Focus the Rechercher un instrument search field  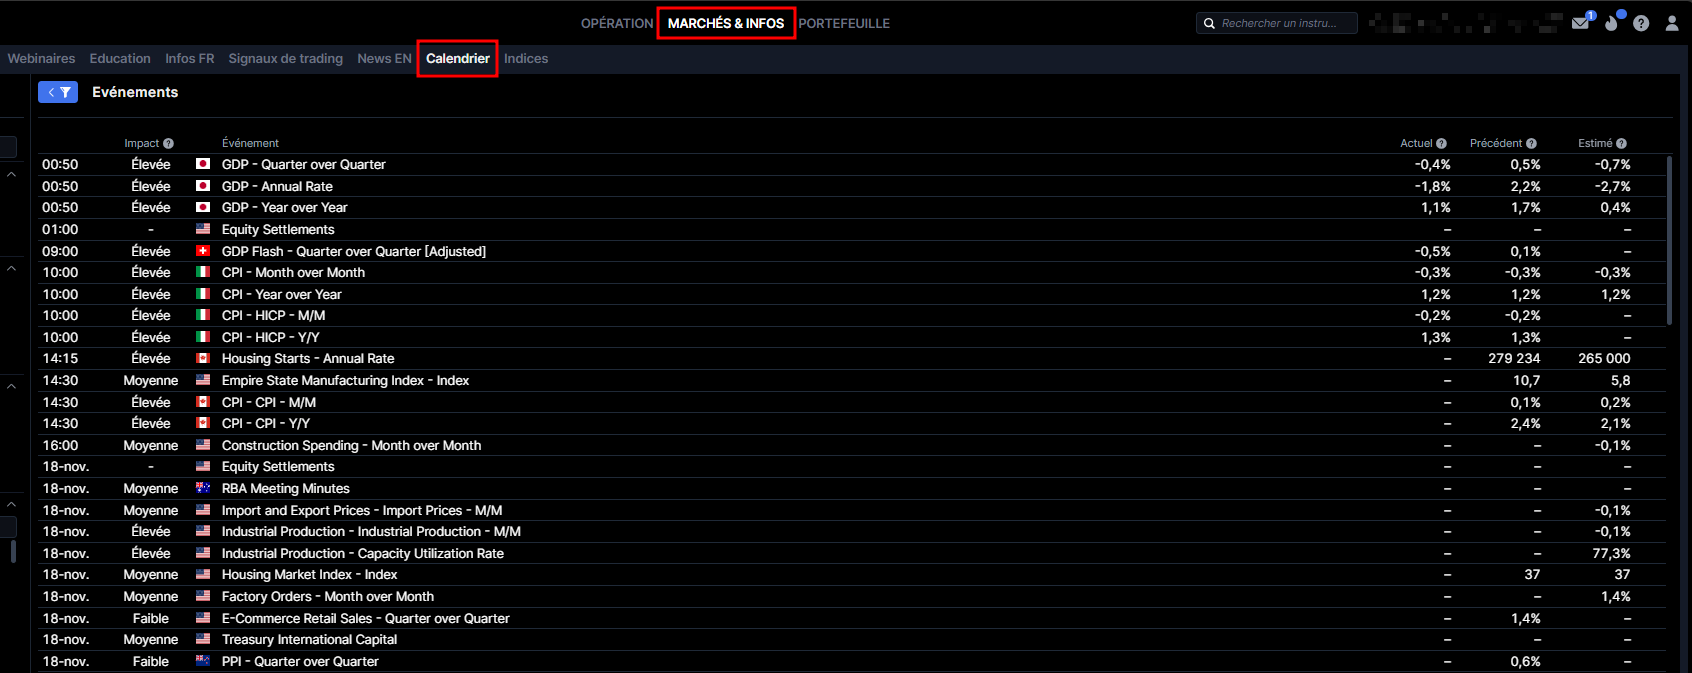[1285, 23]
